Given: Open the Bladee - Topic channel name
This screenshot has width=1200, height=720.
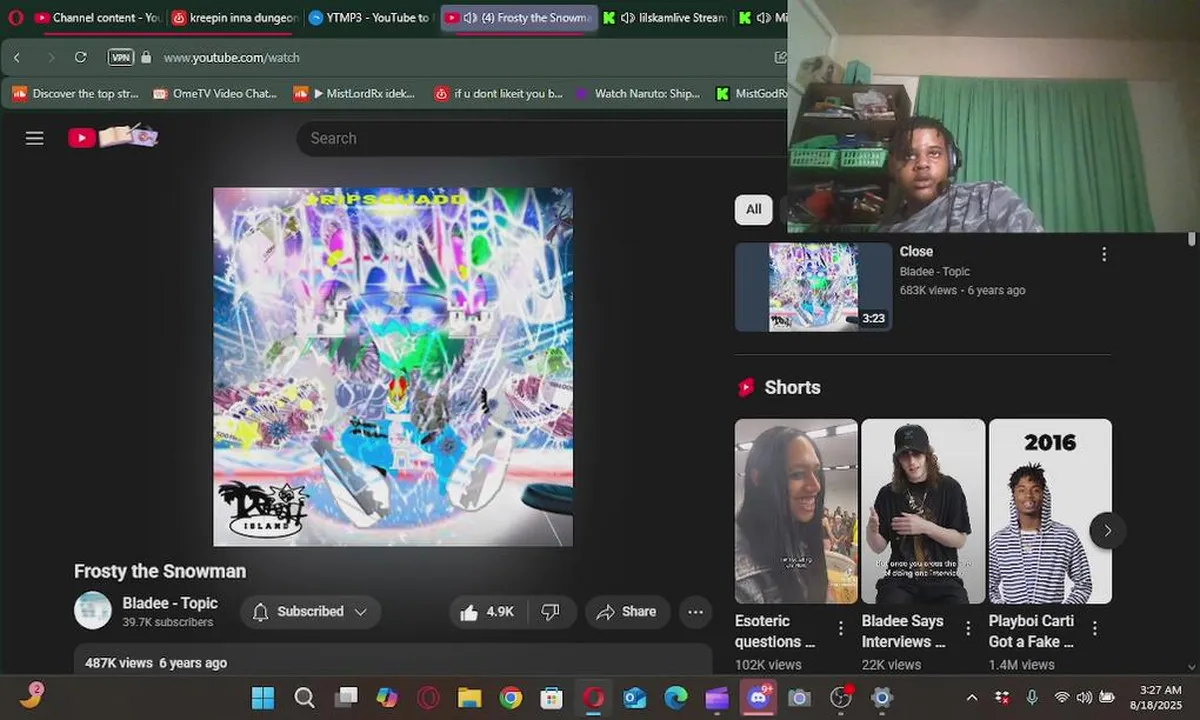Looking at the screenshot, I should [170, 603].
